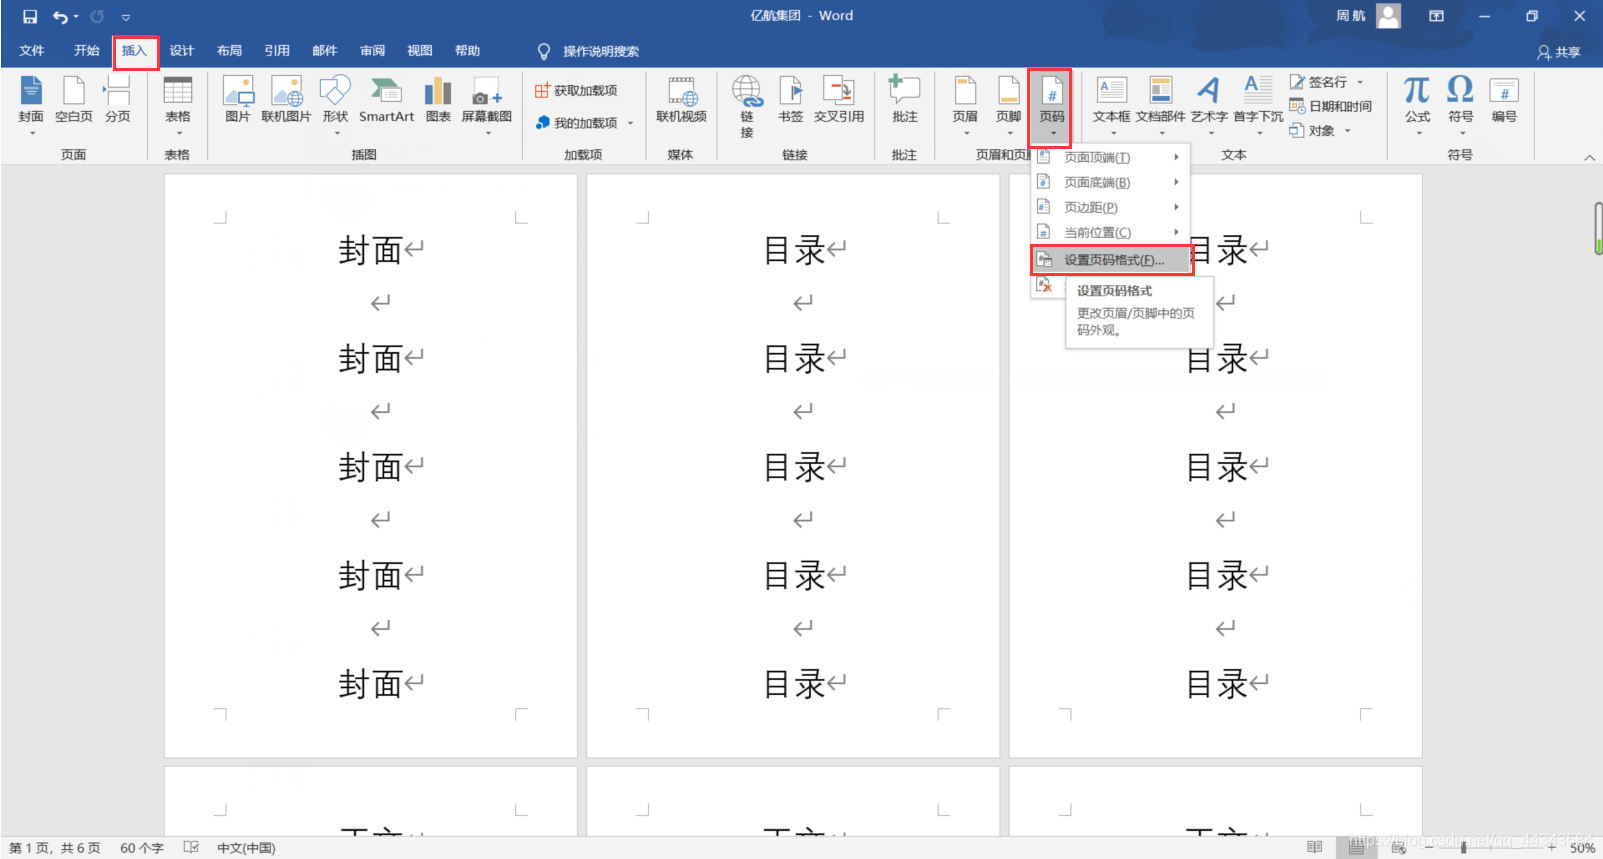The width and height of the screenshot is (1603, 859).
Task: Expand Page Margins (页边距) submenu
Action: (x=1110, y=207)
